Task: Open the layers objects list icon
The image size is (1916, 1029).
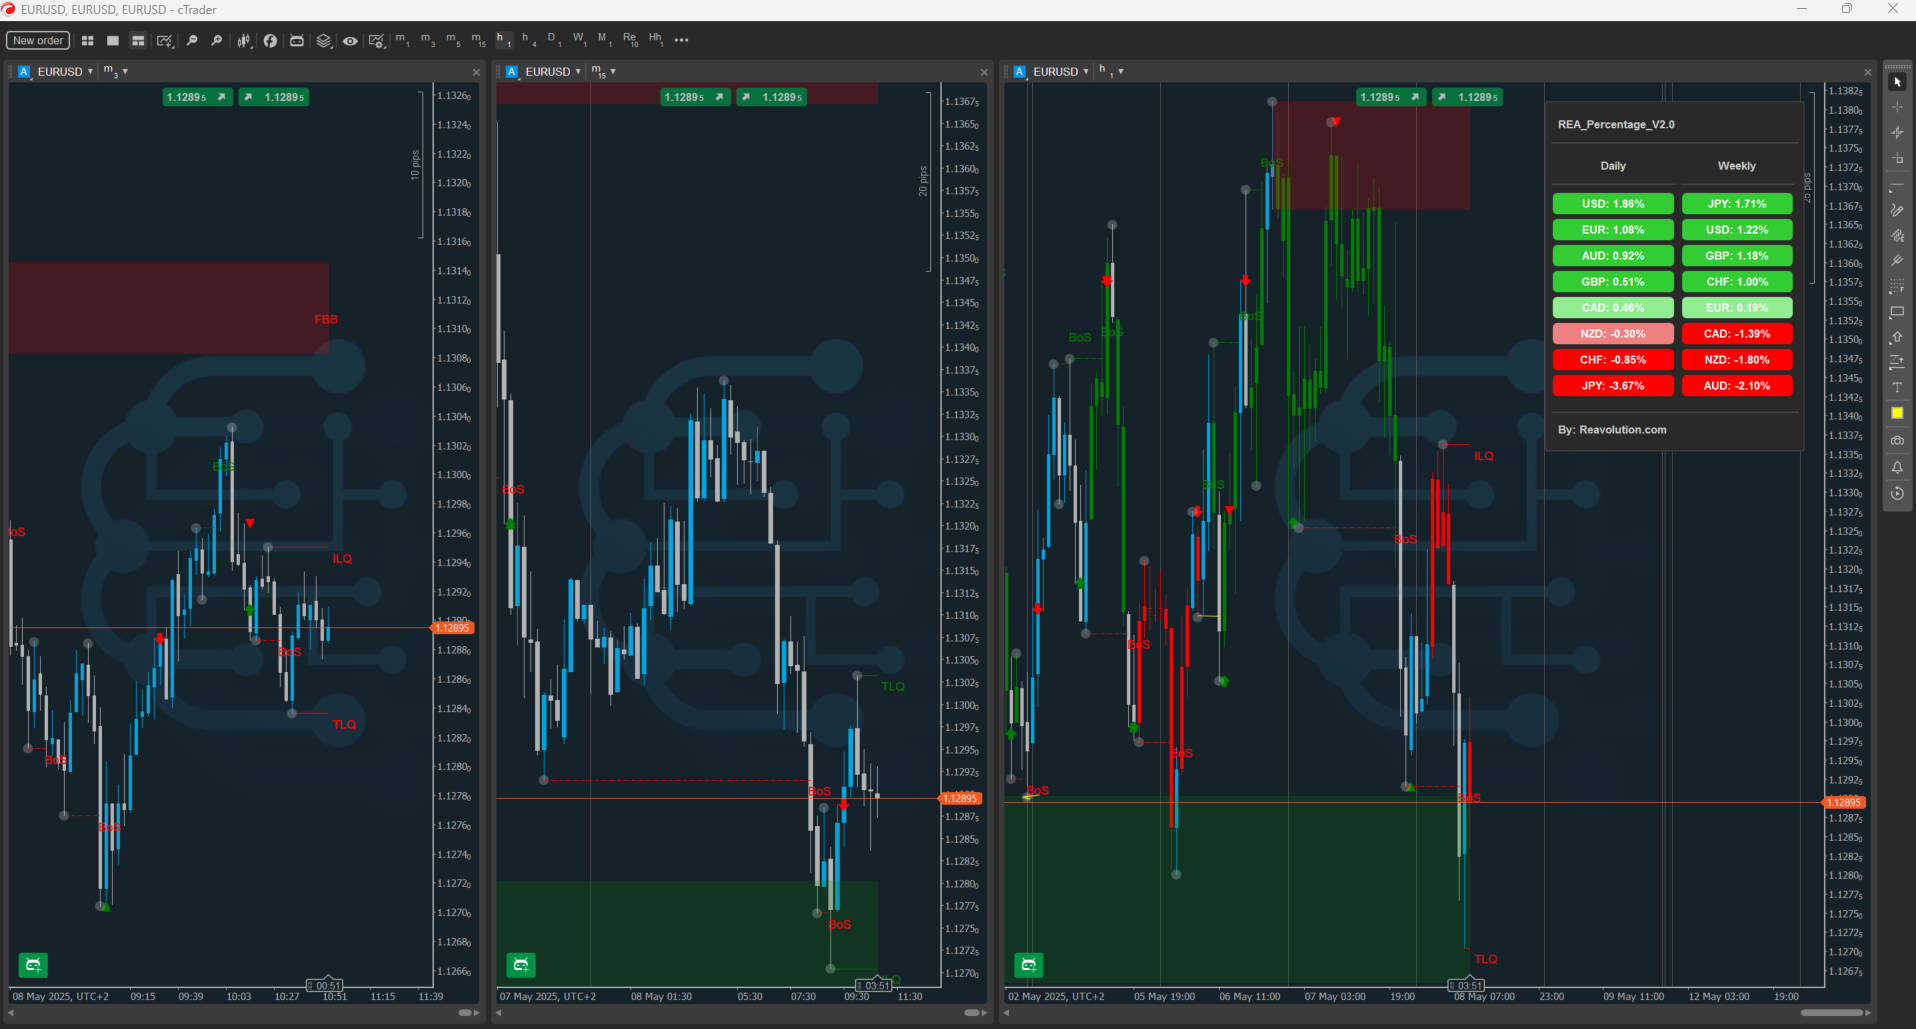Action: click(x=324, y=41)
